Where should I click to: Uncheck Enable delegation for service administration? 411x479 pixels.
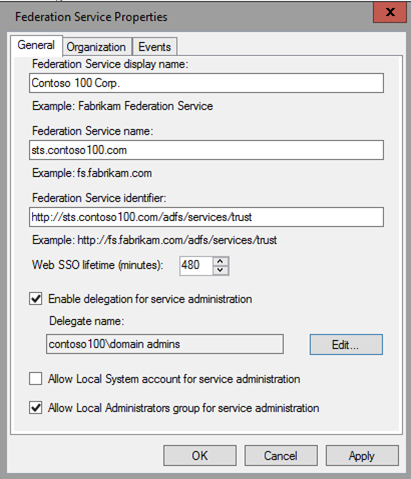tap(36, 299)
